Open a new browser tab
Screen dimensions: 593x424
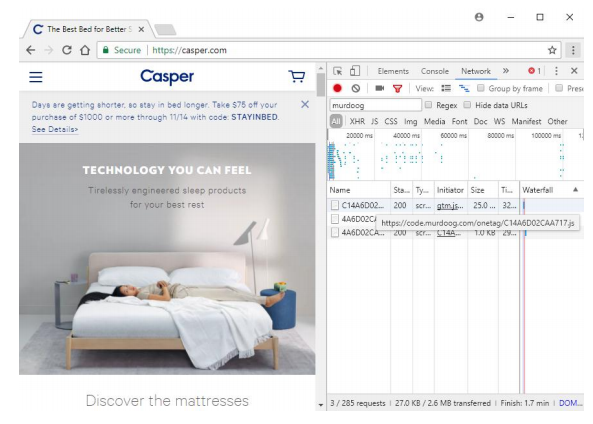(x=165, y=29)
